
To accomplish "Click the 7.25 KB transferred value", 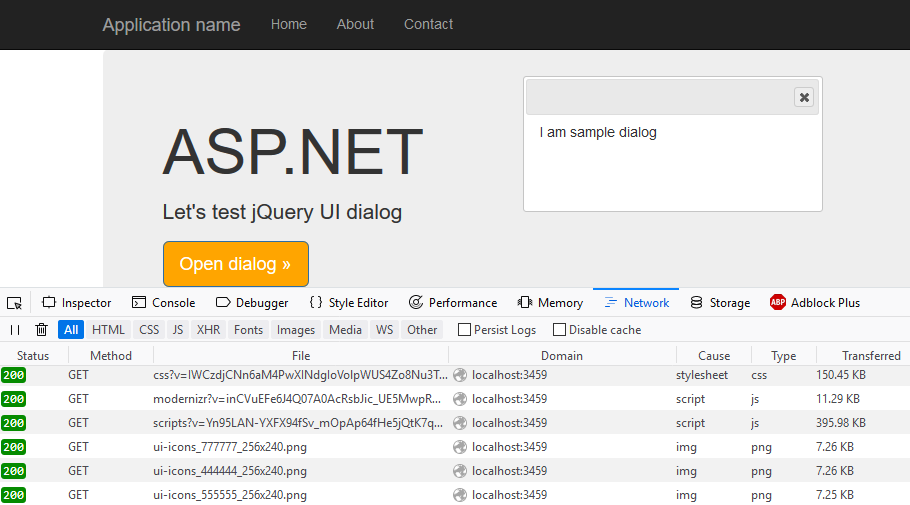I will (835, 495).
